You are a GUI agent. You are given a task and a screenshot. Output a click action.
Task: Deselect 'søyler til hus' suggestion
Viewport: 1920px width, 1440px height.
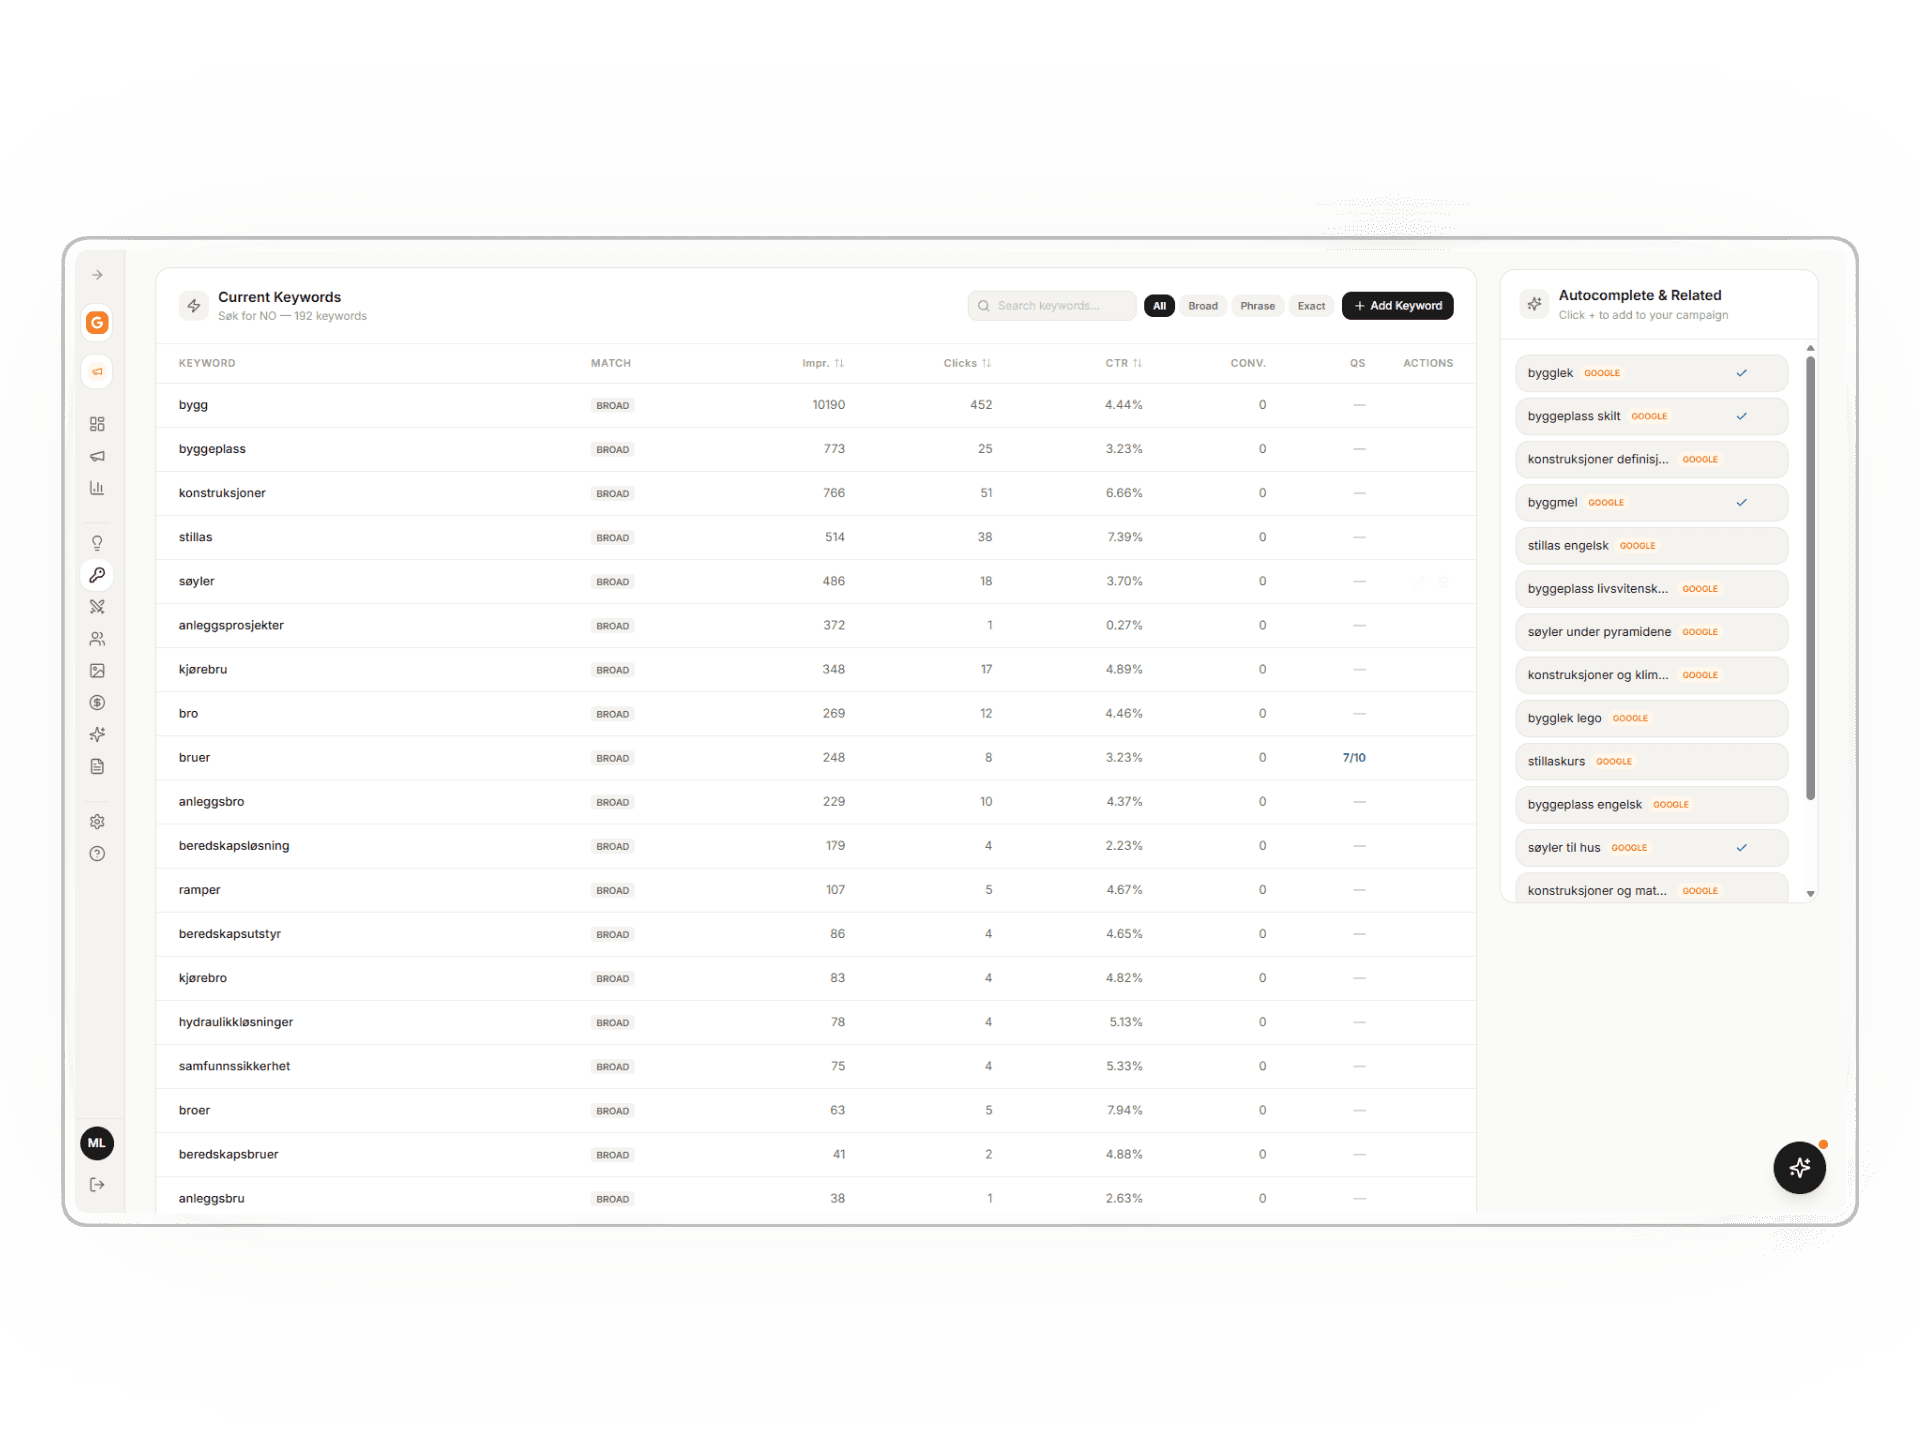[x=1742, y=847]
